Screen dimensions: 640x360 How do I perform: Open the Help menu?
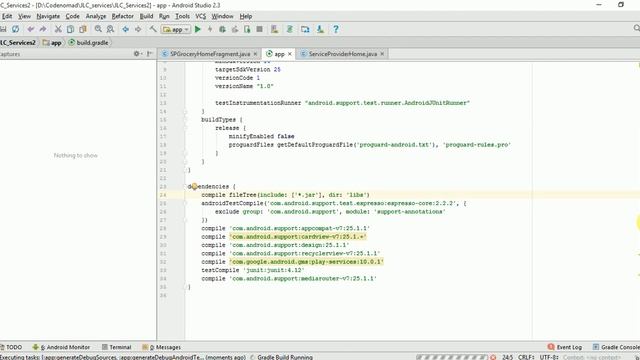click(246, 16)
